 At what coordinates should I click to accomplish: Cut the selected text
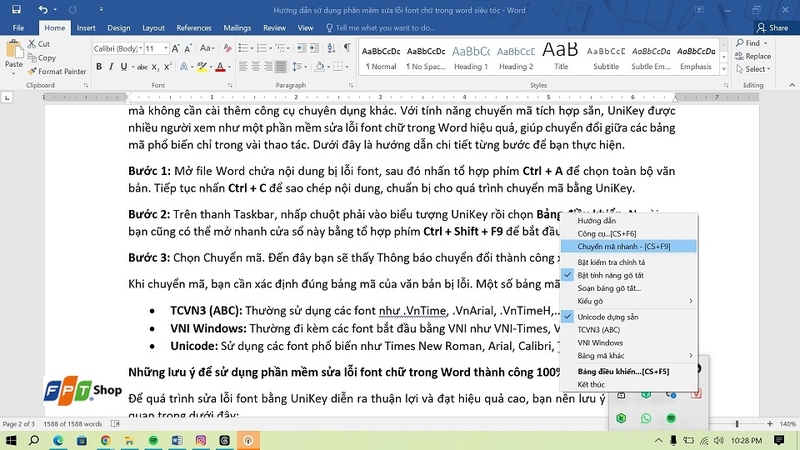click(39, 44)
